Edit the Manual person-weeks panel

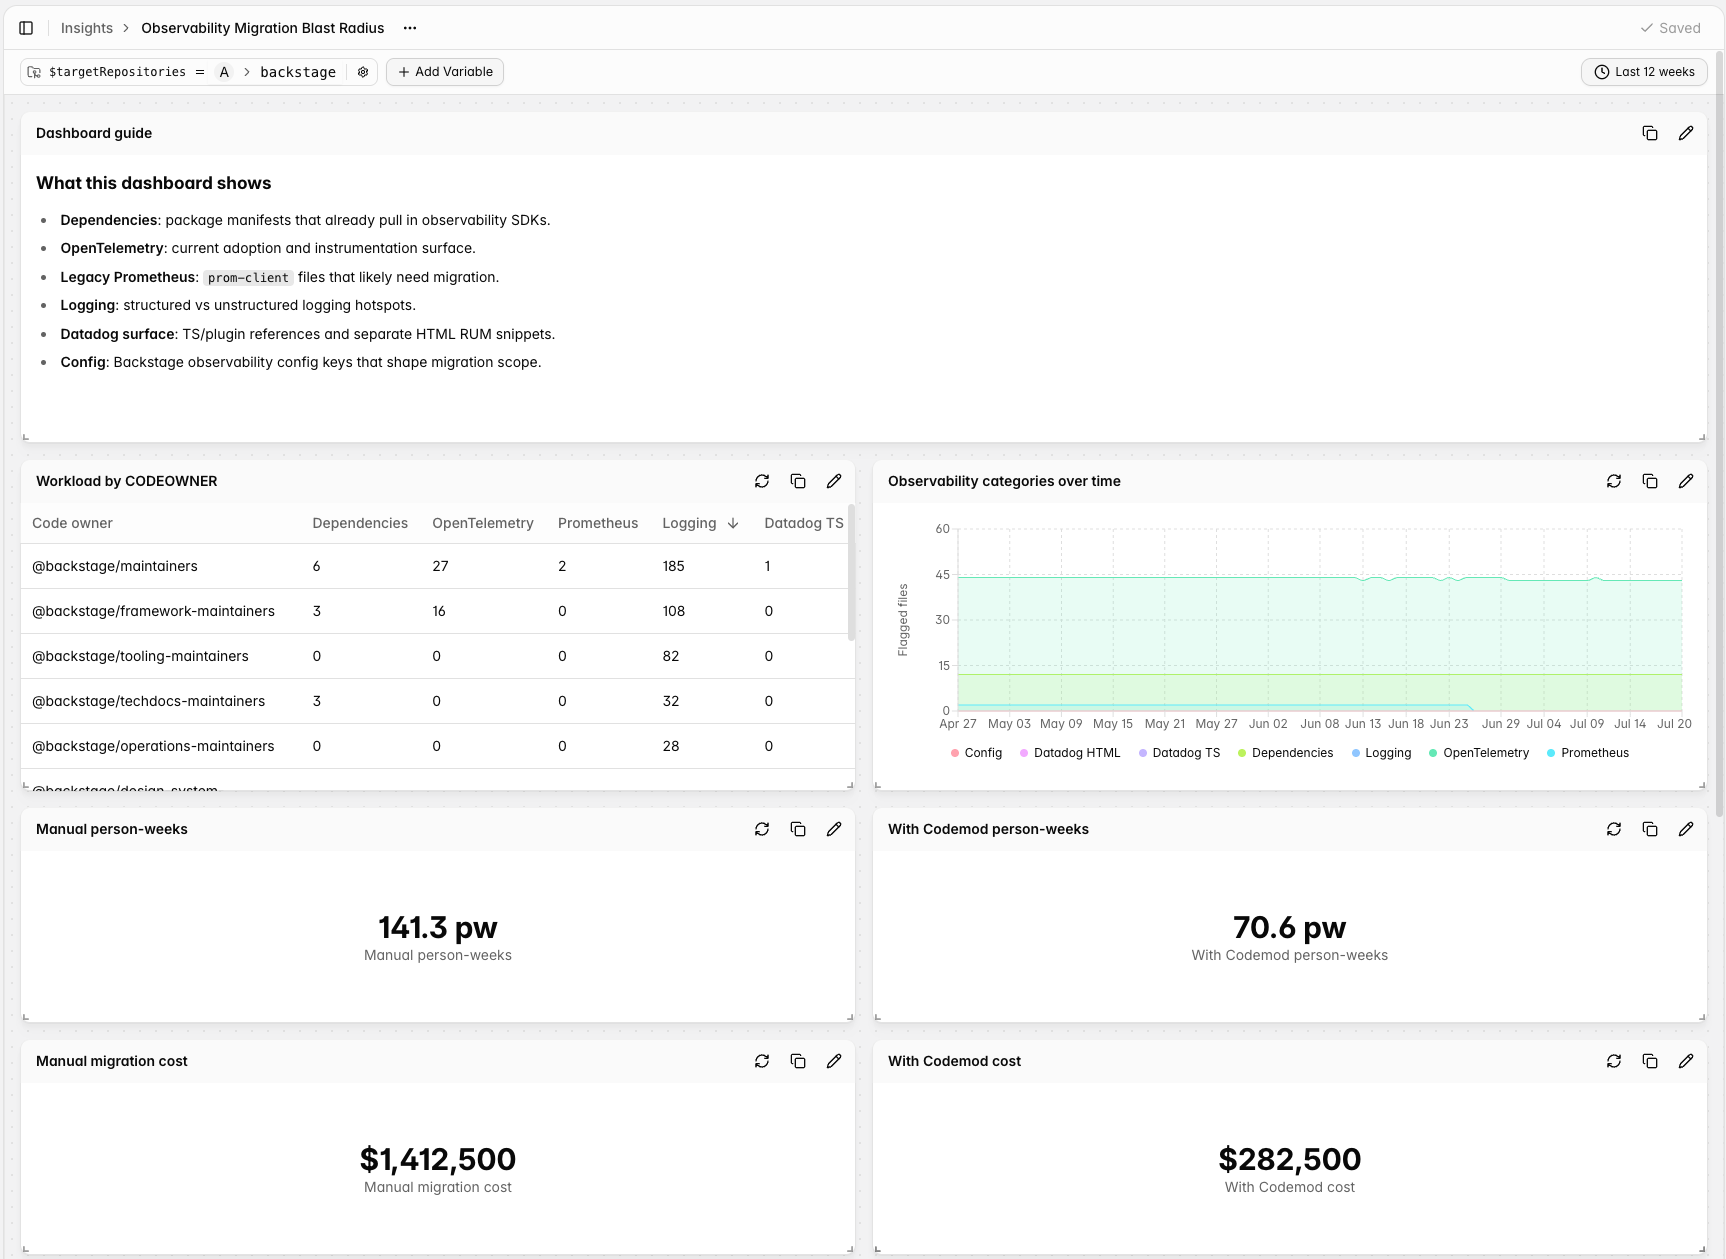[x=834, y=829]
